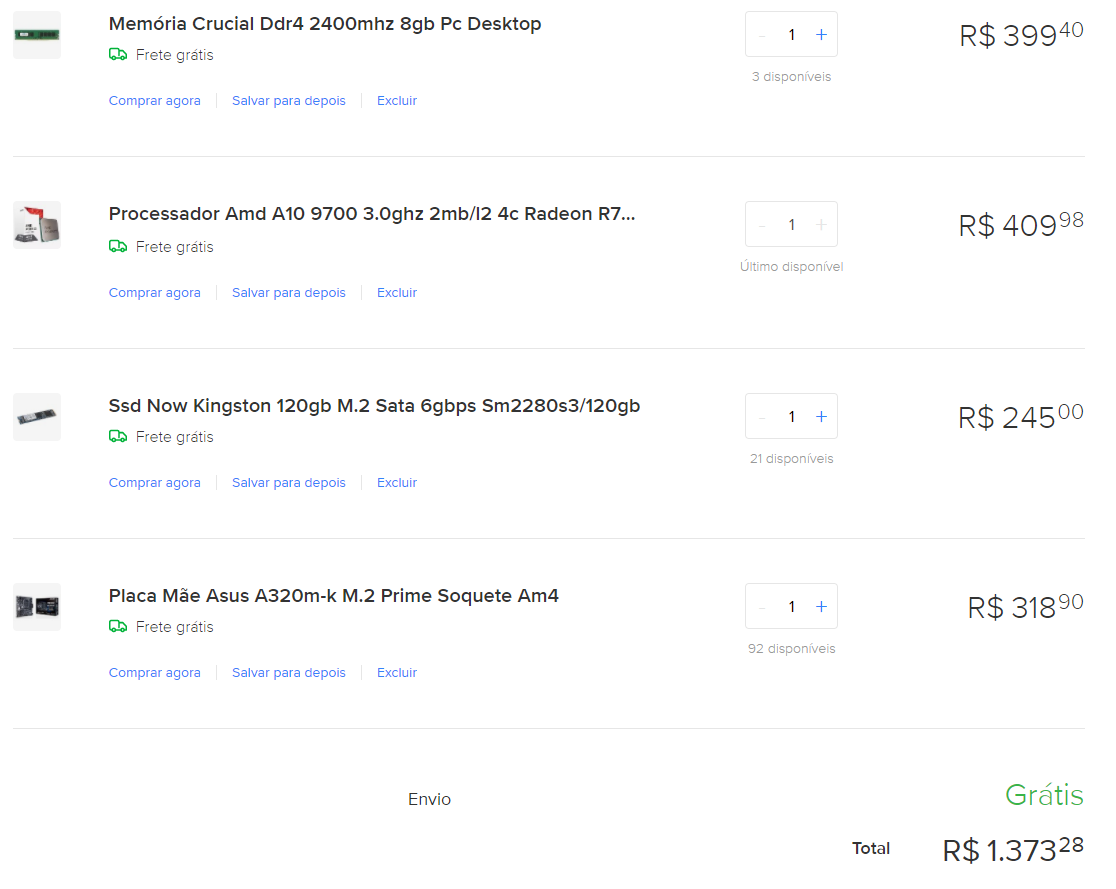
Task: Click Excluir for Placa Mãe Asus
Action: pyautogui.click(x=396, y=673)
